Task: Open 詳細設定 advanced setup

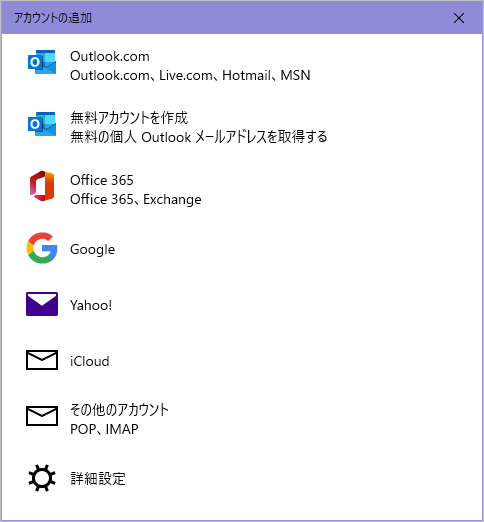Action: point(98,479)
